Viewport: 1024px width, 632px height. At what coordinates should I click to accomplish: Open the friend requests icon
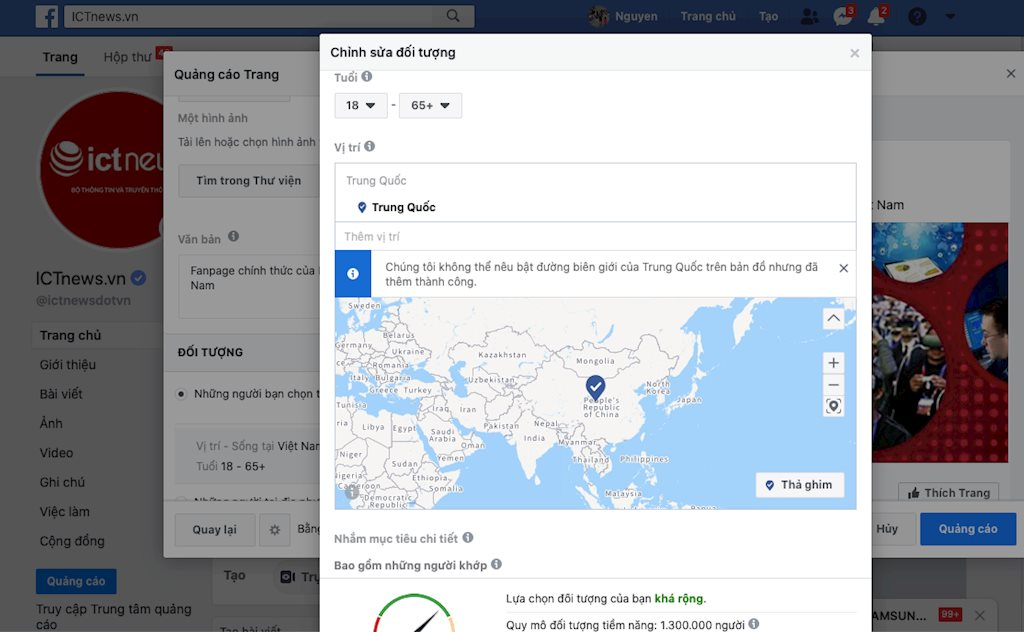pyautogui.click(x=810, y=16)
